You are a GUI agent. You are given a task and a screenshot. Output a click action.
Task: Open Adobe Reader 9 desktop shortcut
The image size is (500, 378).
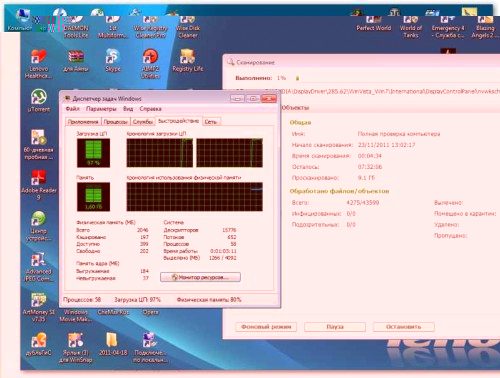(x=39, y=185)
